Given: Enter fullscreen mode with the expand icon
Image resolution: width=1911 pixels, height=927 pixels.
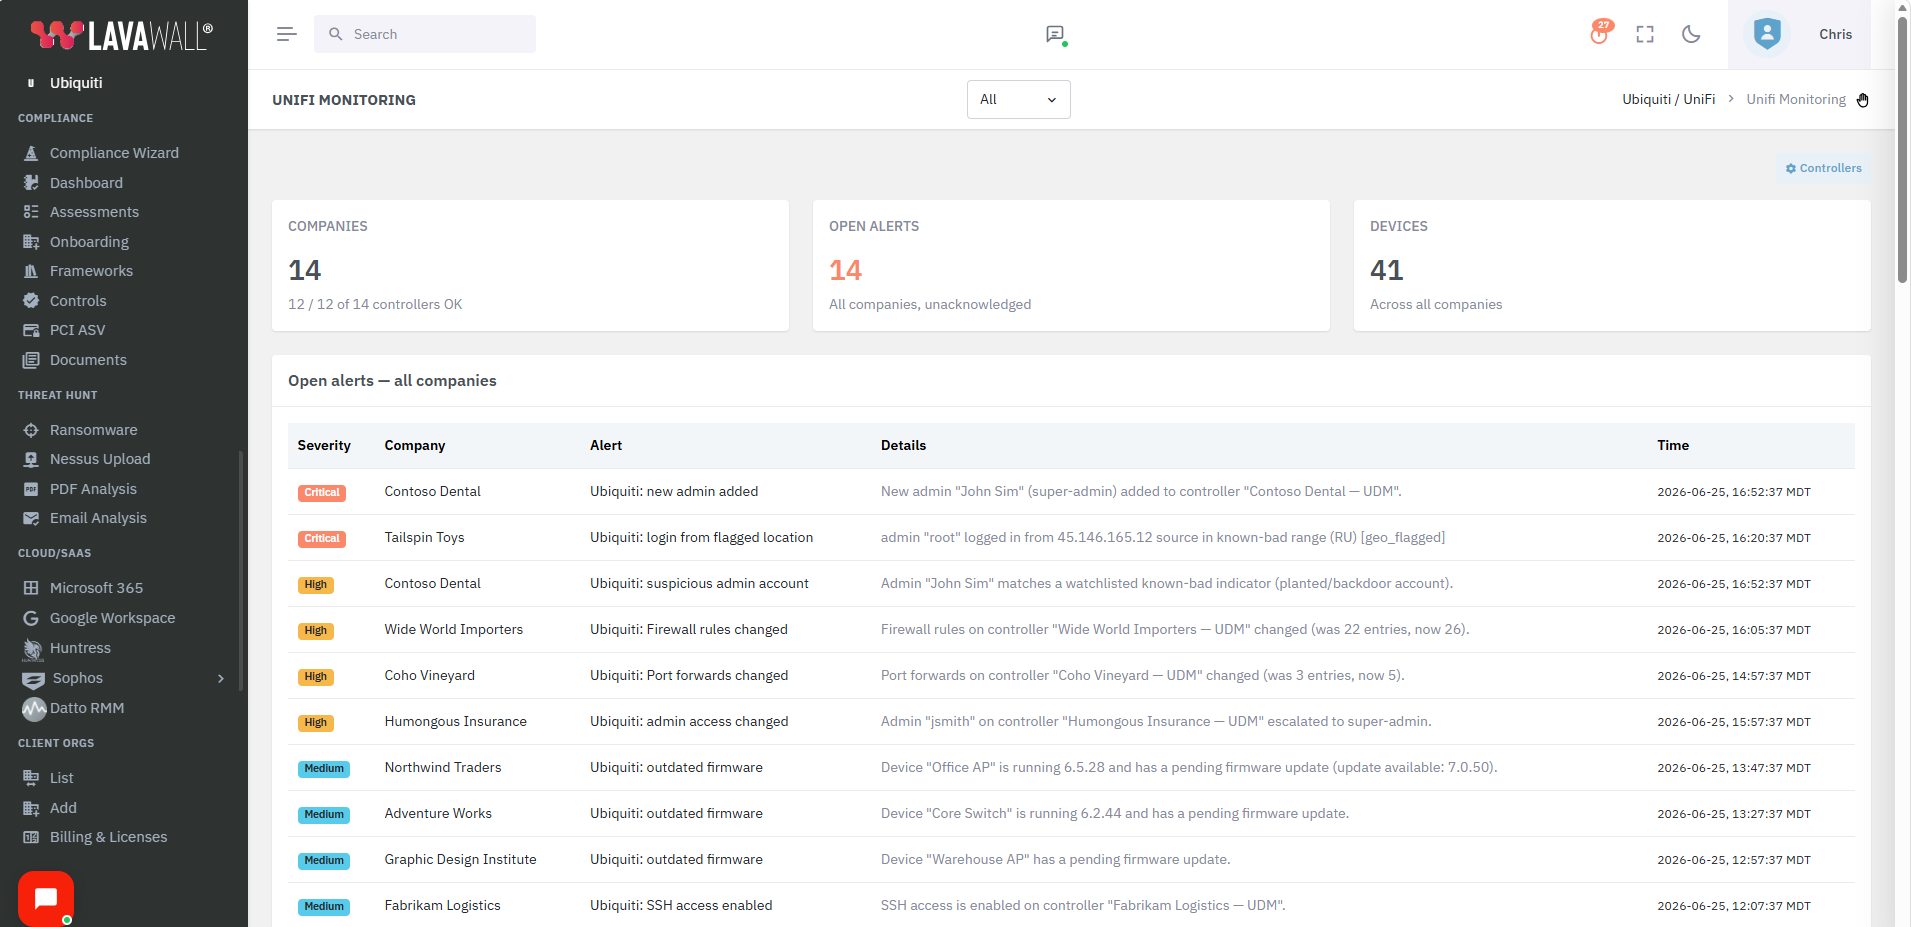Looking at the screenshot, I should 1645,34.
